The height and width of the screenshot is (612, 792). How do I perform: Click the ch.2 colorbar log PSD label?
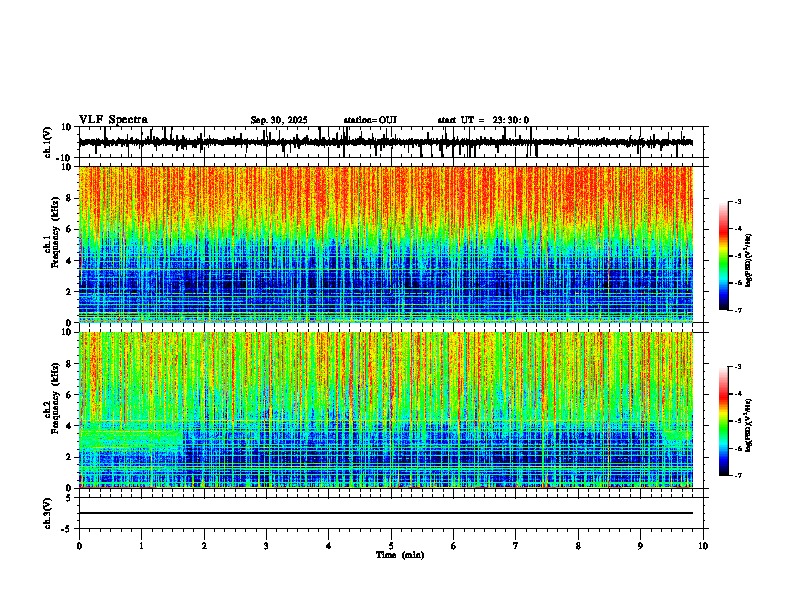tap(749, 425)
